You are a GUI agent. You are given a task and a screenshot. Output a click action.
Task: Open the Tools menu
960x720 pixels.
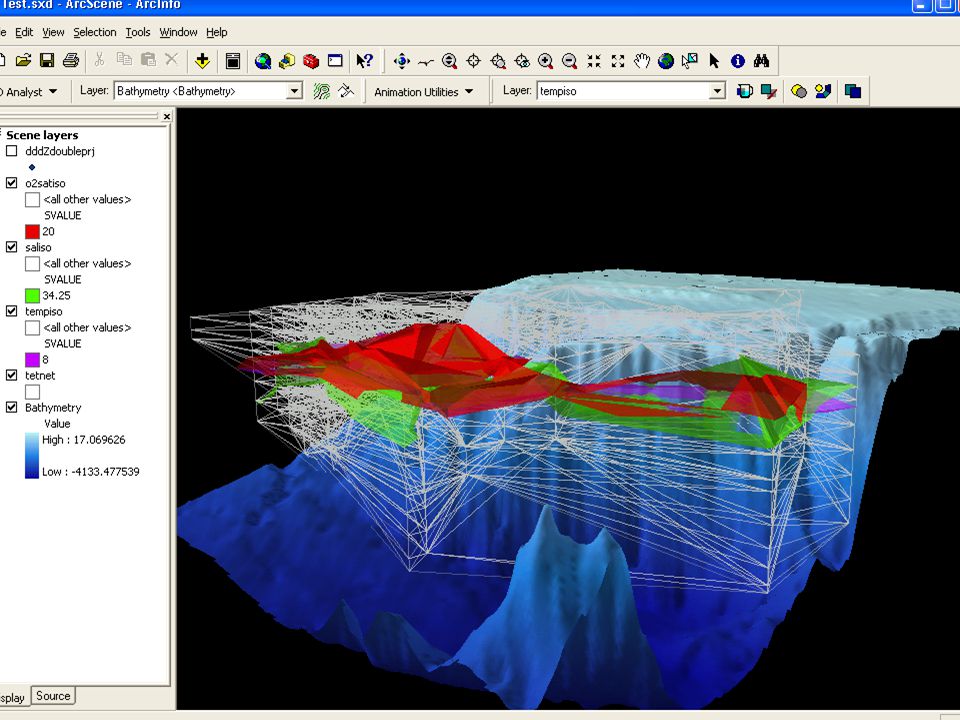point(138,32)
